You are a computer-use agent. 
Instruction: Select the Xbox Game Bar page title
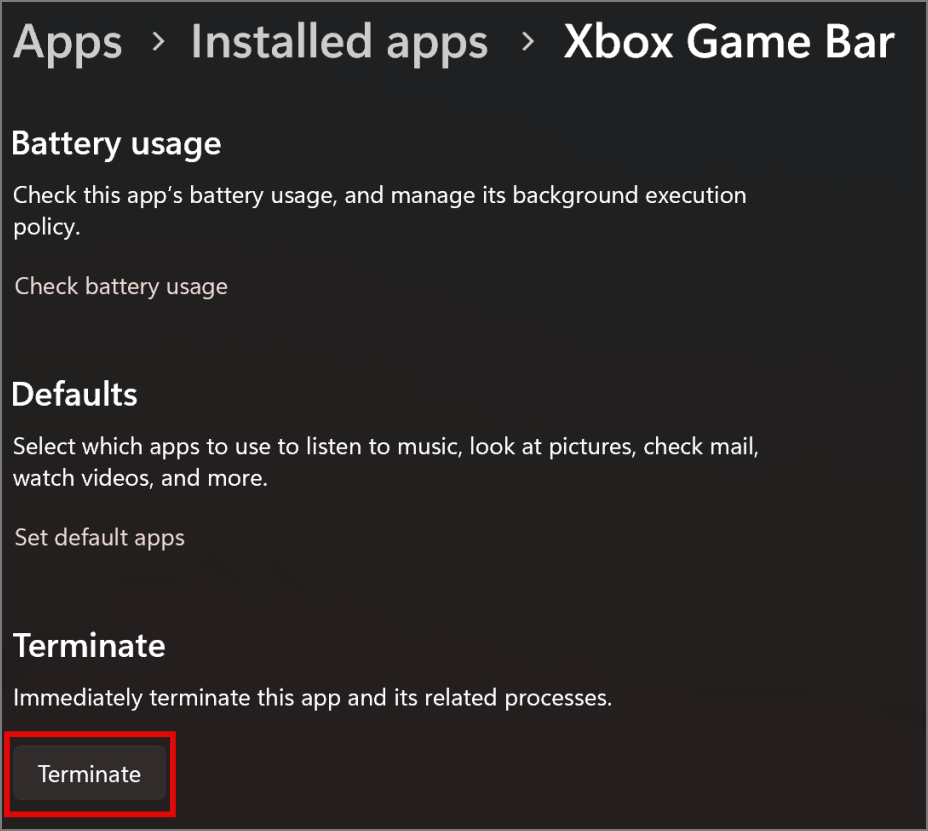(x=728, y=42)
